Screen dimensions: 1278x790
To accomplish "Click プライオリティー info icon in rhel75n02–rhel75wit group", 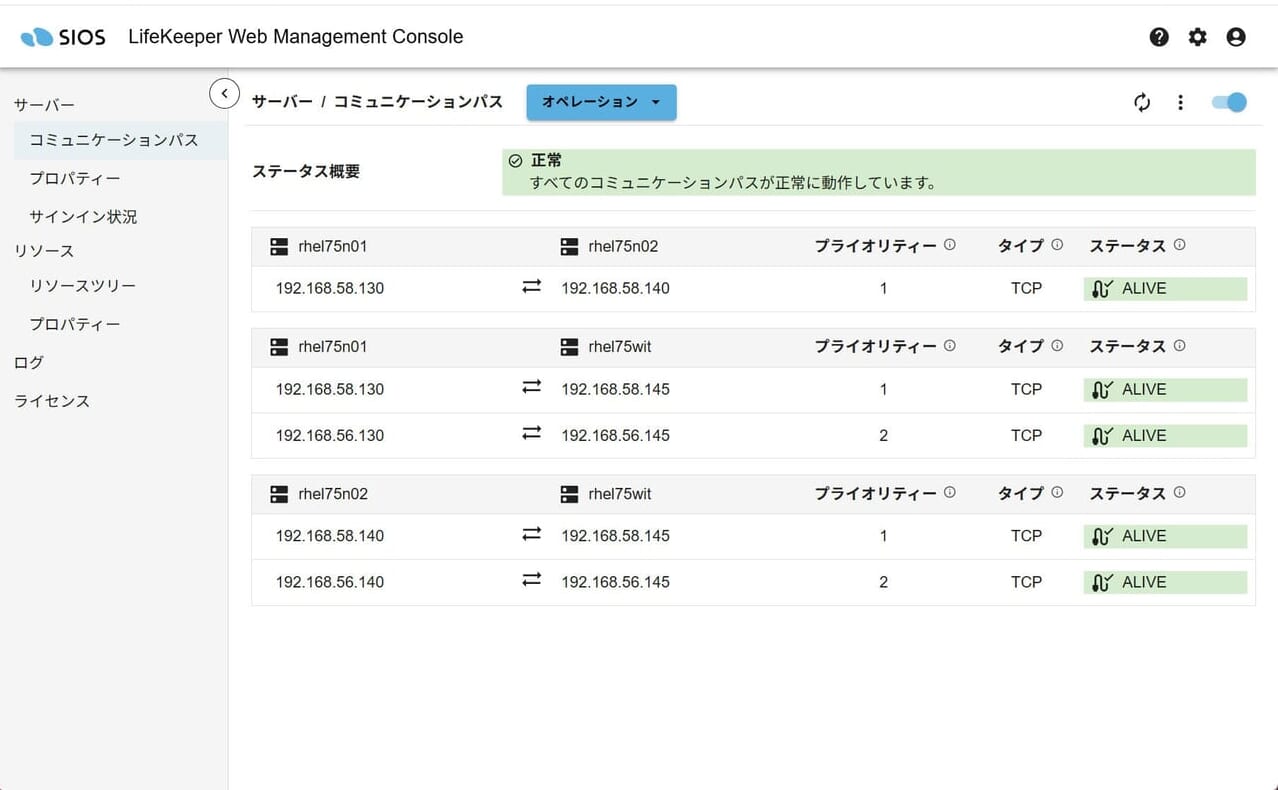I will point(950,493).
